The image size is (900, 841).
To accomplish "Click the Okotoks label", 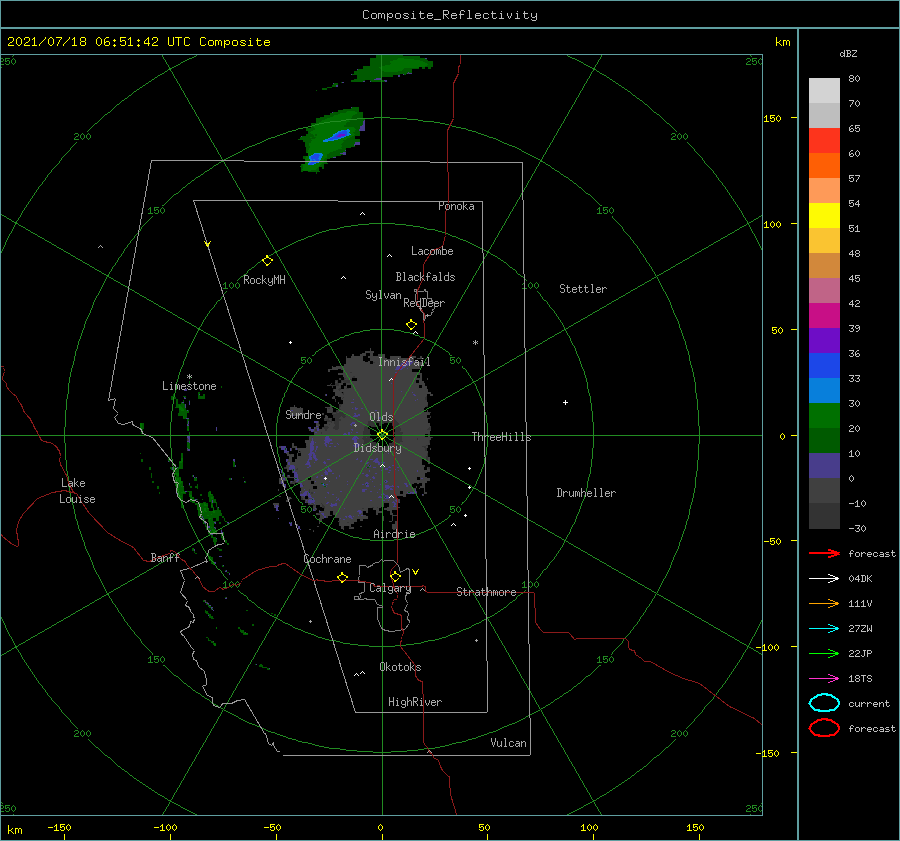I will pos(400,668).
